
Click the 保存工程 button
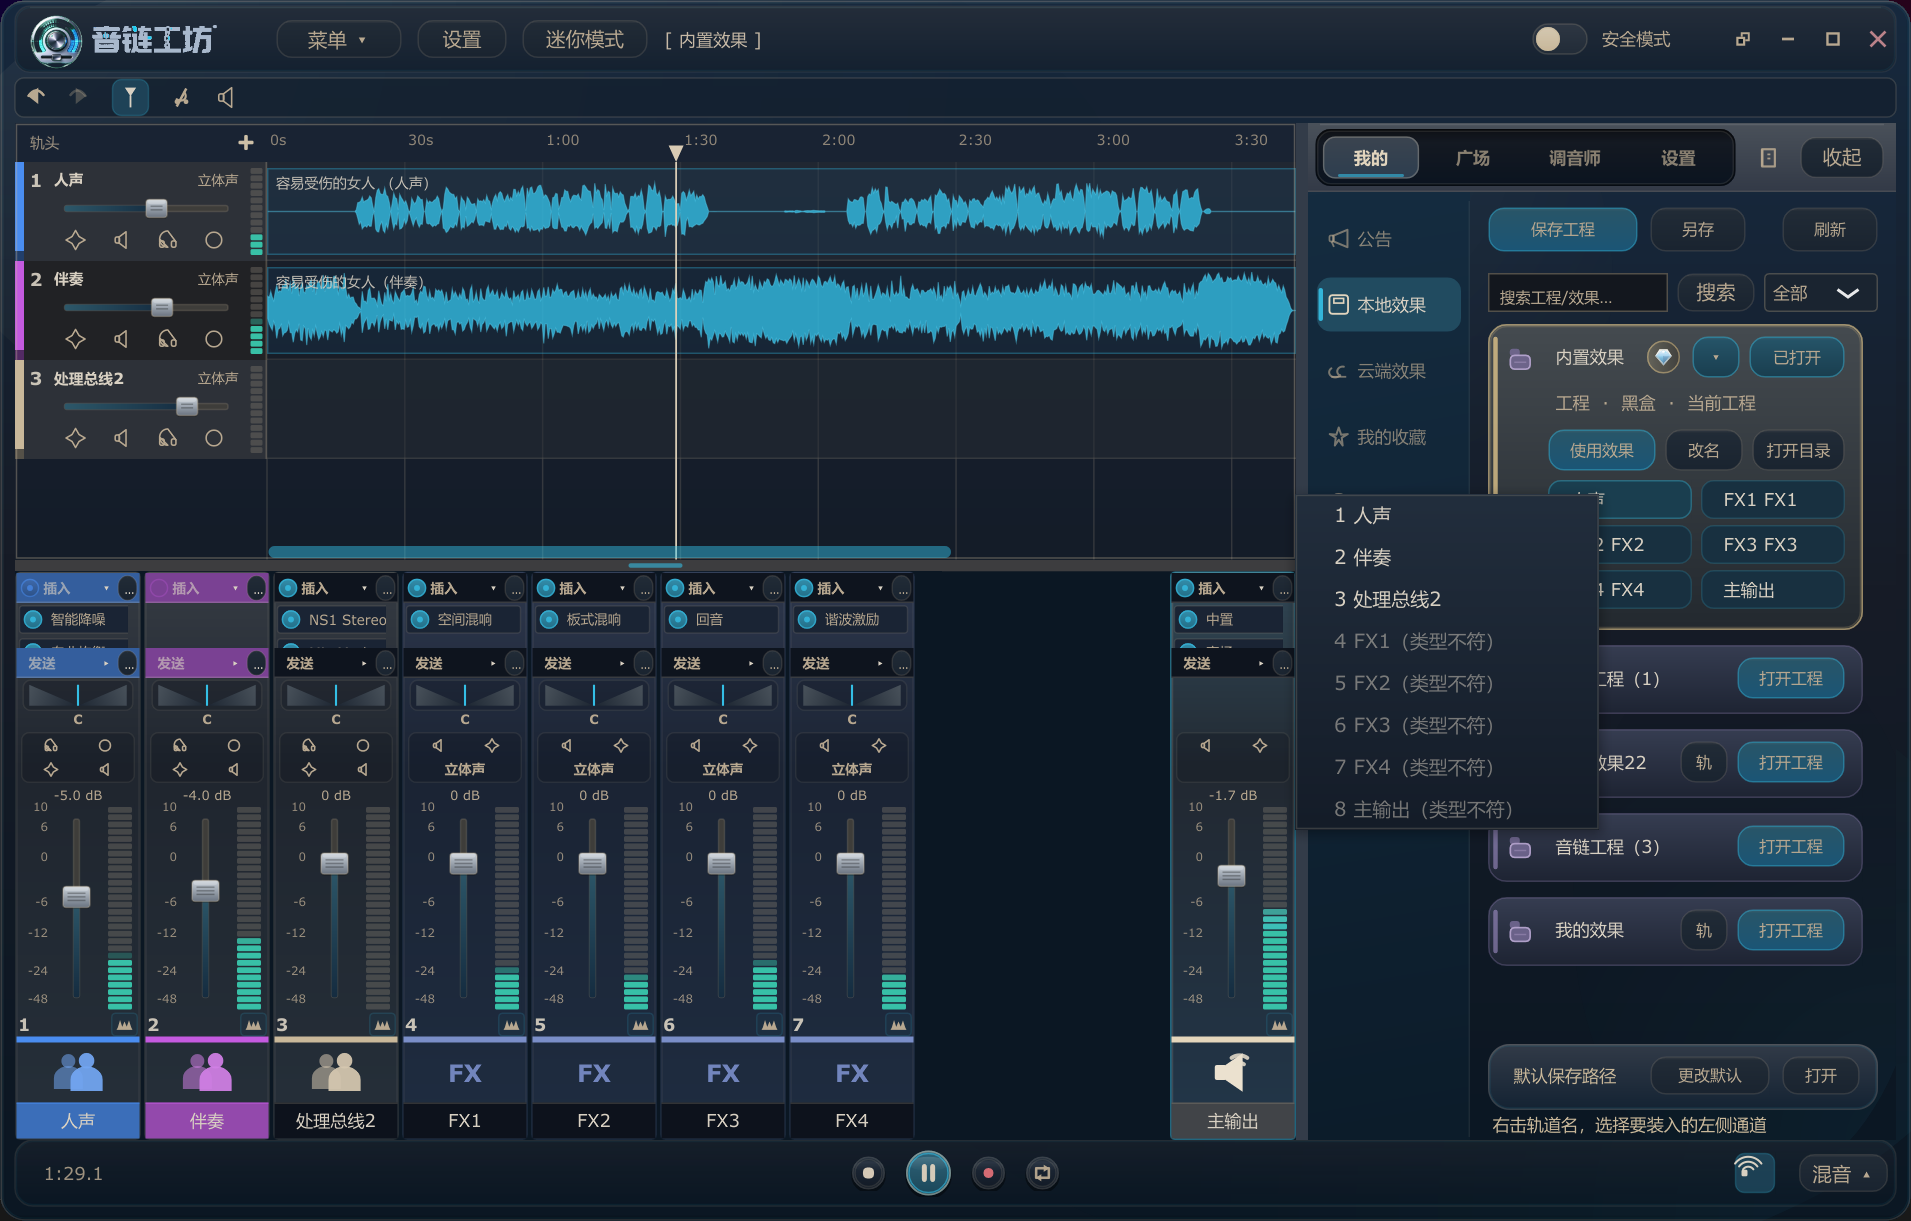pos(1562,230)
